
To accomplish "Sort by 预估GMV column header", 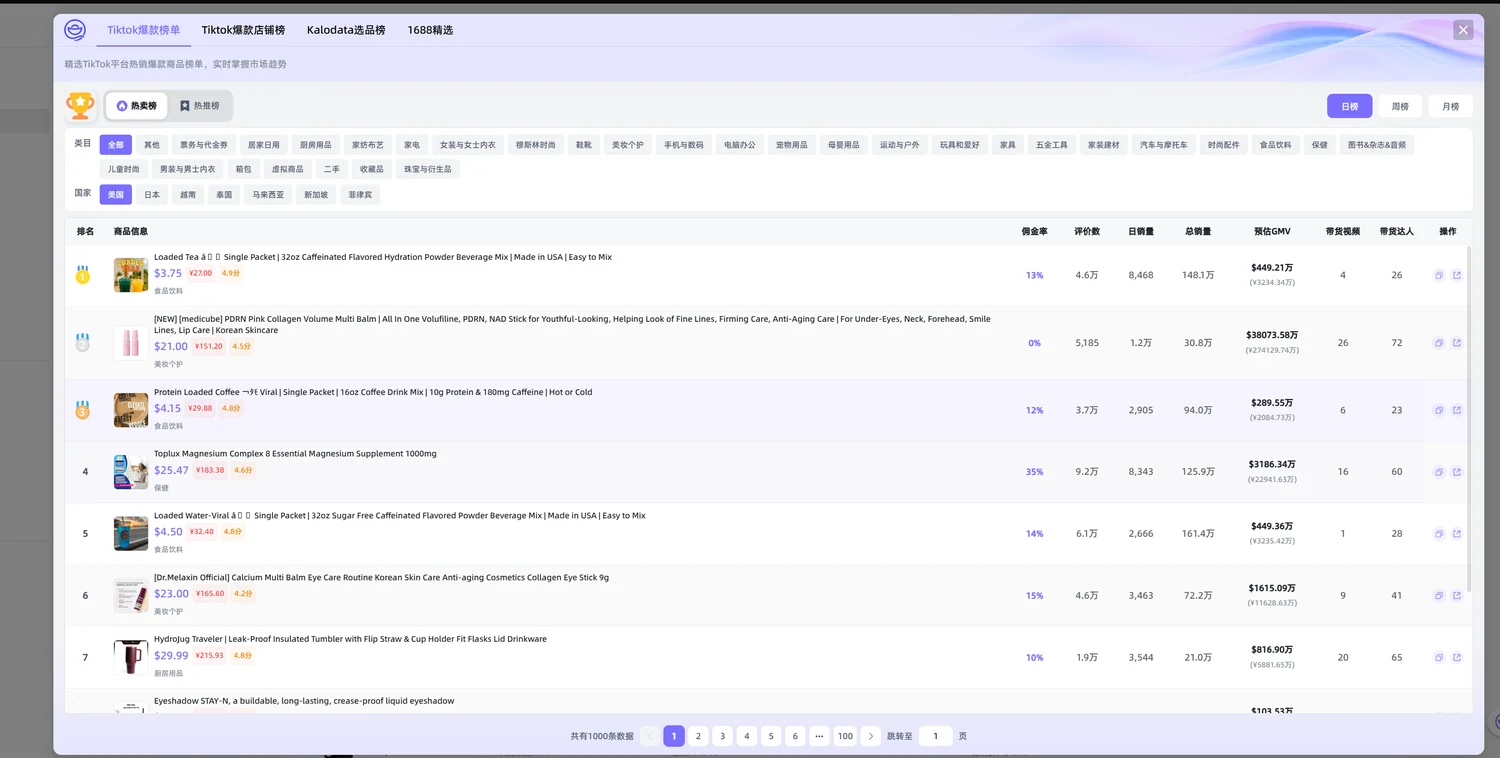I will 1272,231.
